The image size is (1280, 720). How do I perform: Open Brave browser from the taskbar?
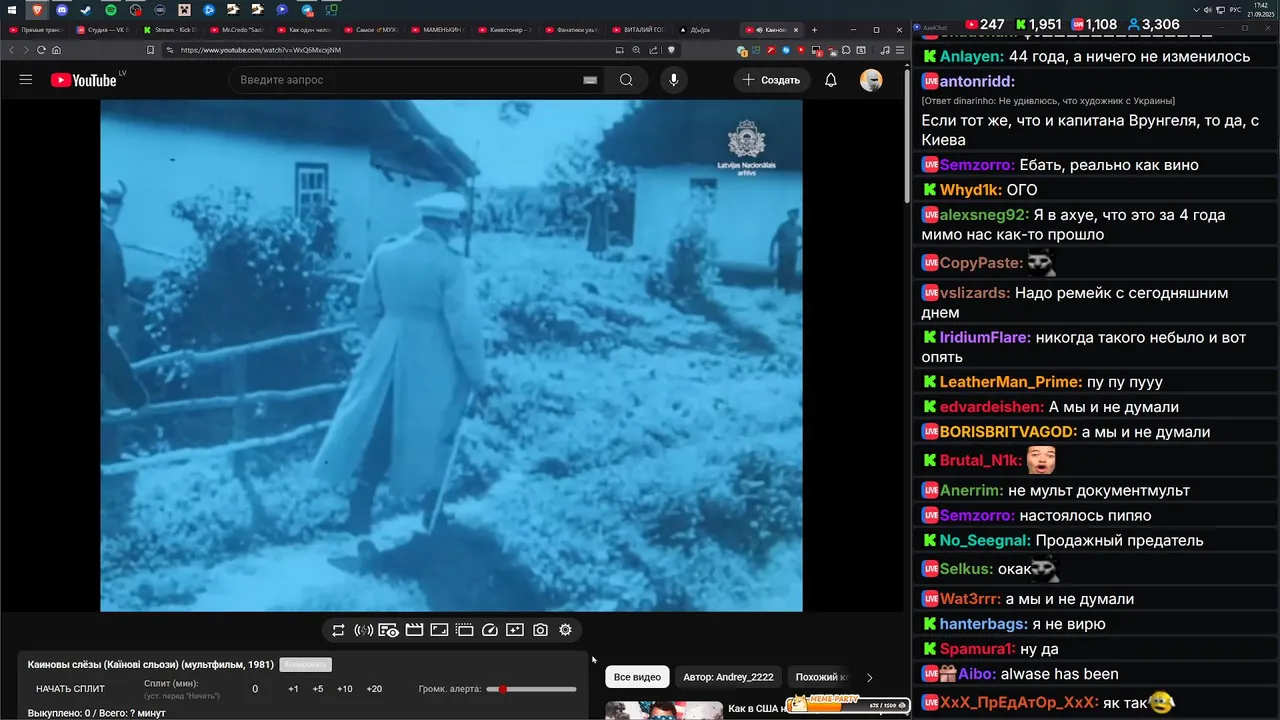click(38, 10)
